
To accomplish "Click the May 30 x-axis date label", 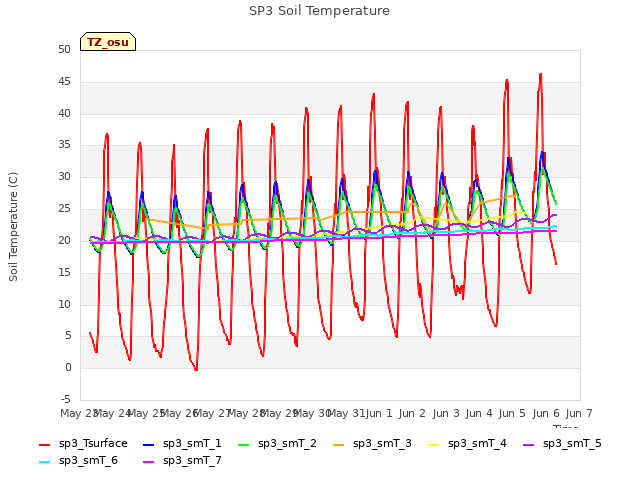I will pos(312,413).
